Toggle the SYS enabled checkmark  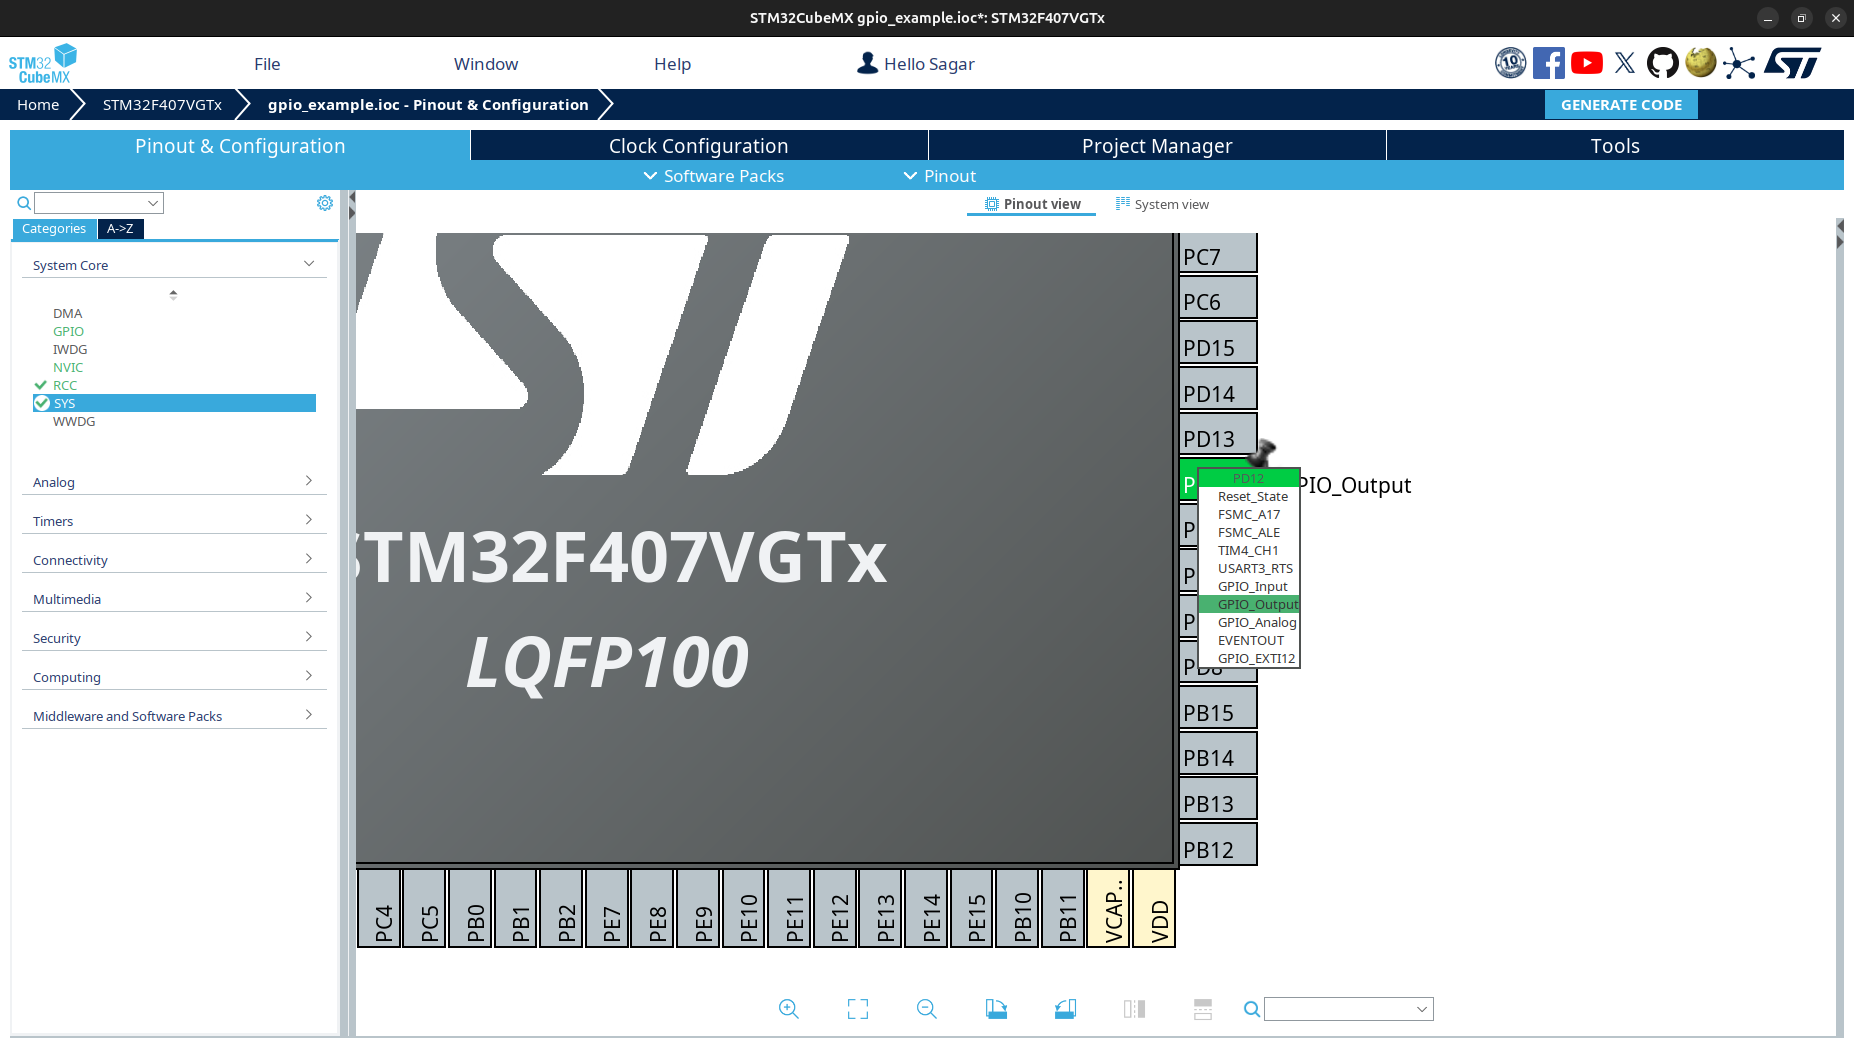(42, 403)
